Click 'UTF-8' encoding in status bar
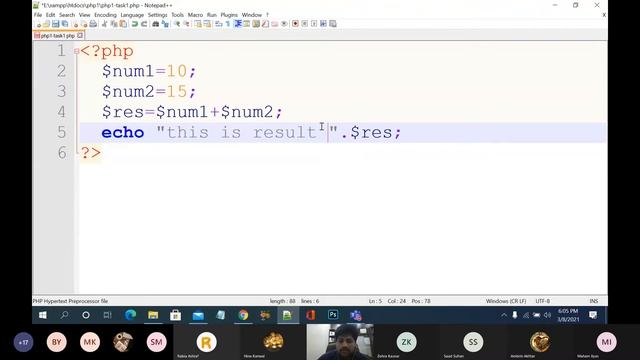This screenshot has height=360, width=640. click(x=542, y=301)
